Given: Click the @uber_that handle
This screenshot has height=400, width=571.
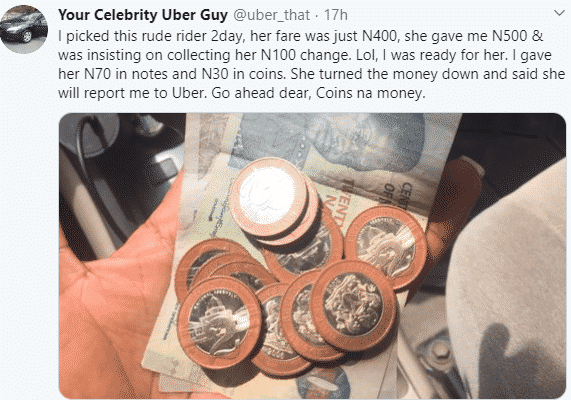Looking at the screenshot, I should [x=271, y=15].
